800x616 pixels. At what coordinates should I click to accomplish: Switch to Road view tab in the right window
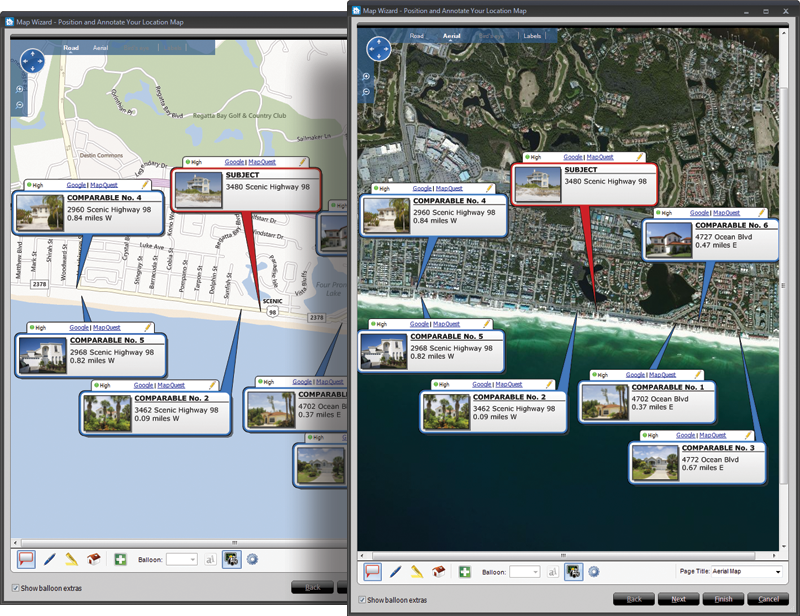click(417, 36)
